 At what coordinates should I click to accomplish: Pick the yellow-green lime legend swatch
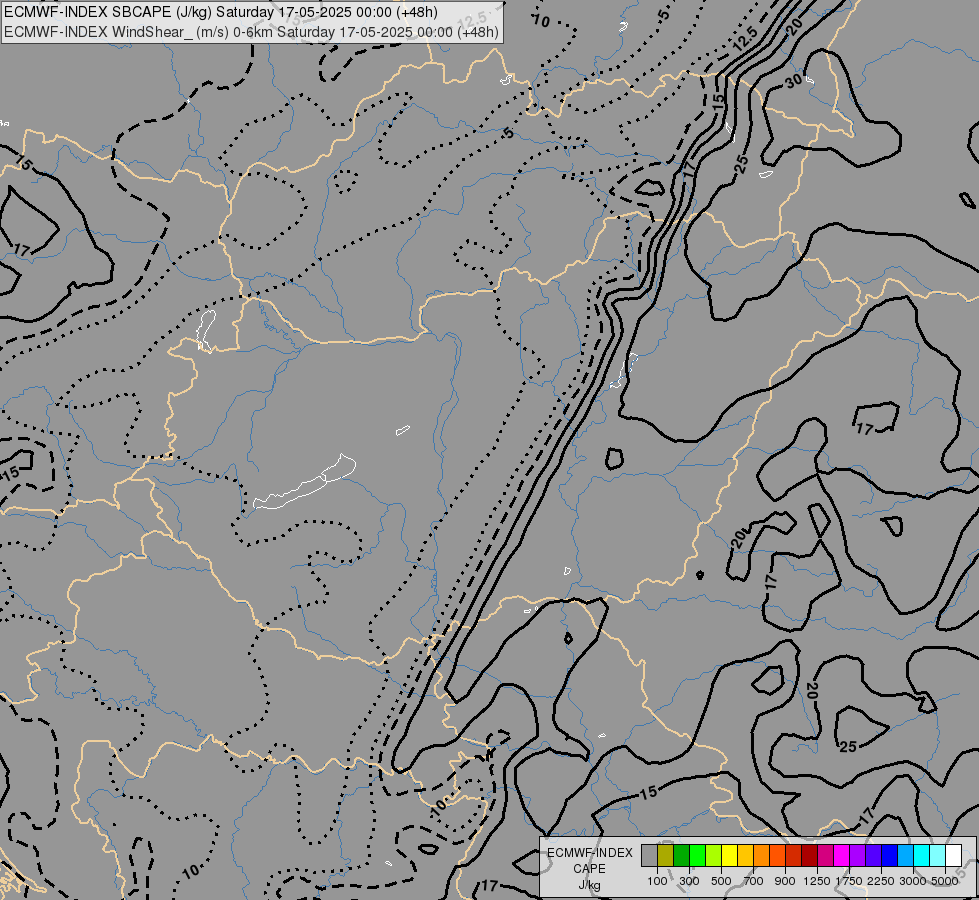(x=714, y=855)
